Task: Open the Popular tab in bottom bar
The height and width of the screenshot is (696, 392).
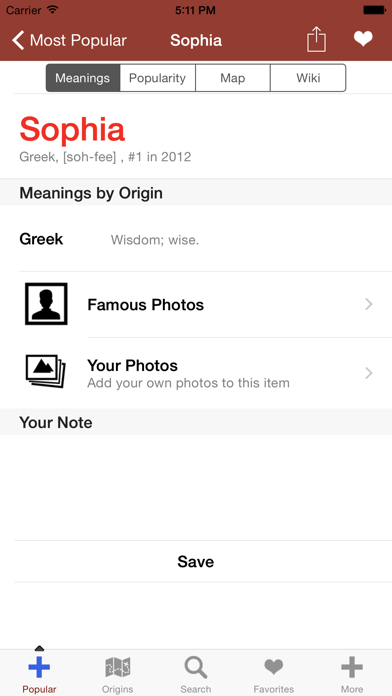Action: [39, 673]
